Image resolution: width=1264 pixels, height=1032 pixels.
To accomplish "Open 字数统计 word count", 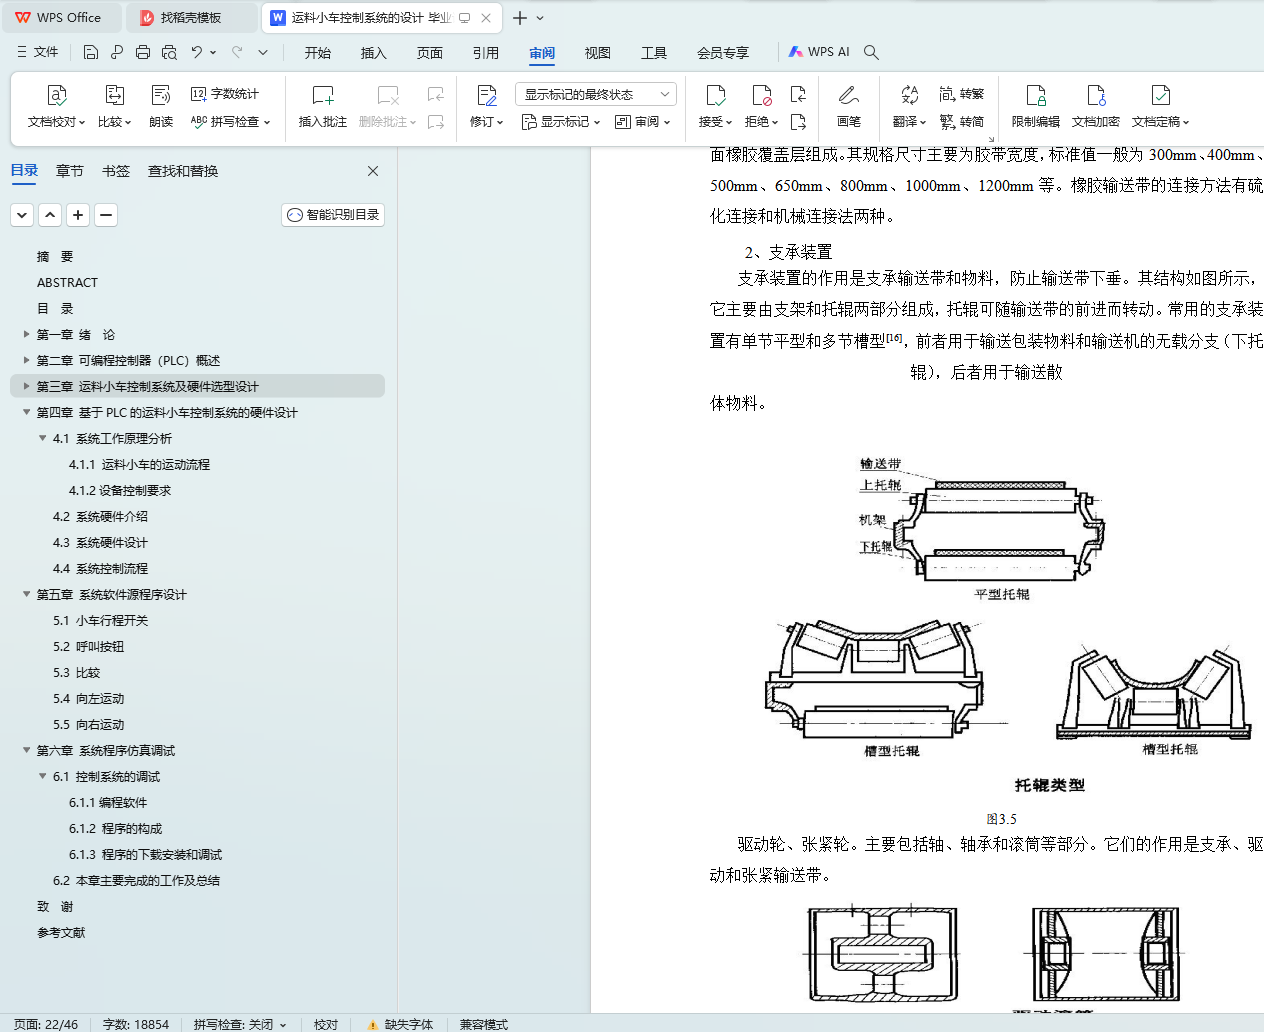I will 225,94.
